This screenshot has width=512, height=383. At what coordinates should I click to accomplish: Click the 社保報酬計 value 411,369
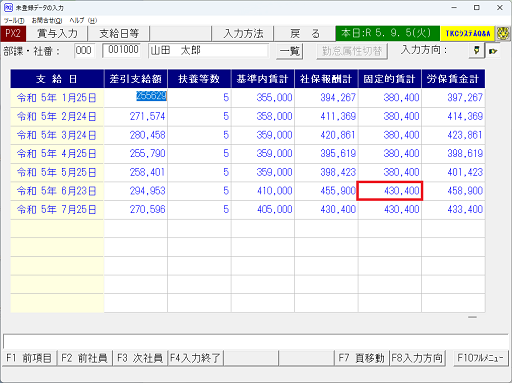pyautogui.click(x=338, y=116)
